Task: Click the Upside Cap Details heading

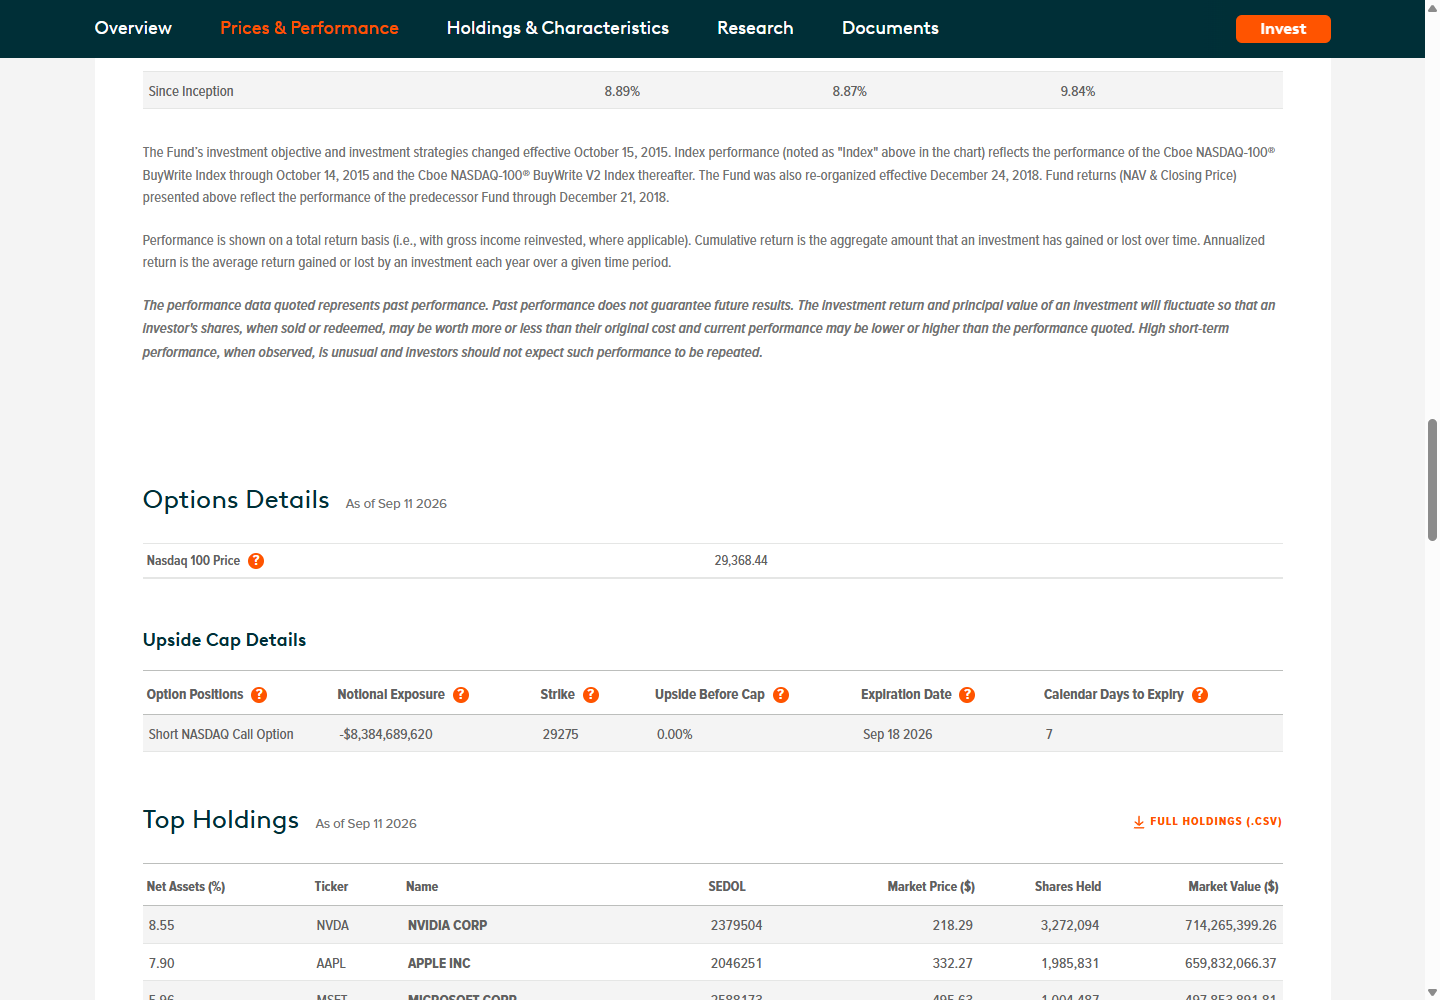Action: (225, 640)
